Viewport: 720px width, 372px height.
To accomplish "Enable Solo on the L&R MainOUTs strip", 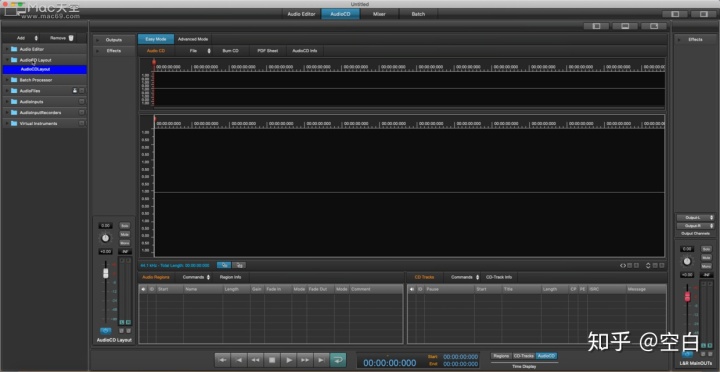I will pos(706,249).
